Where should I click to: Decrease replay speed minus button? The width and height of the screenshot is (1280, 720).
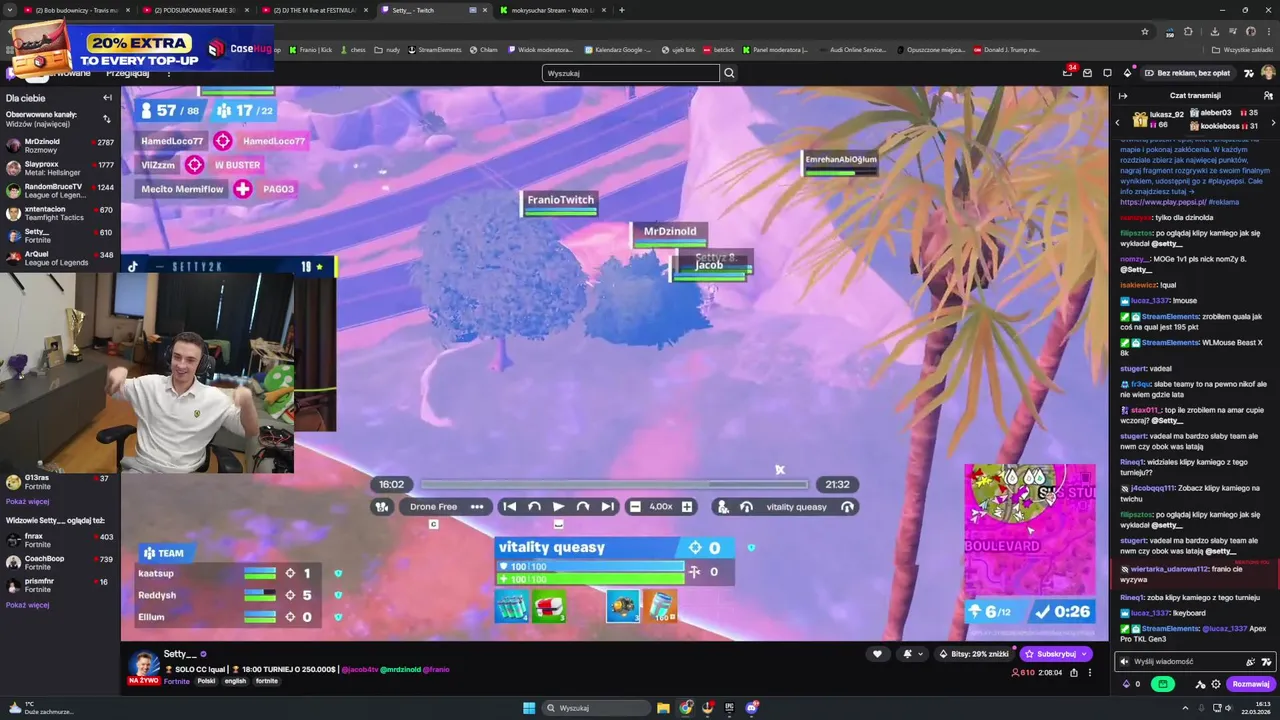pyautogui.click(x=635, y=507)
